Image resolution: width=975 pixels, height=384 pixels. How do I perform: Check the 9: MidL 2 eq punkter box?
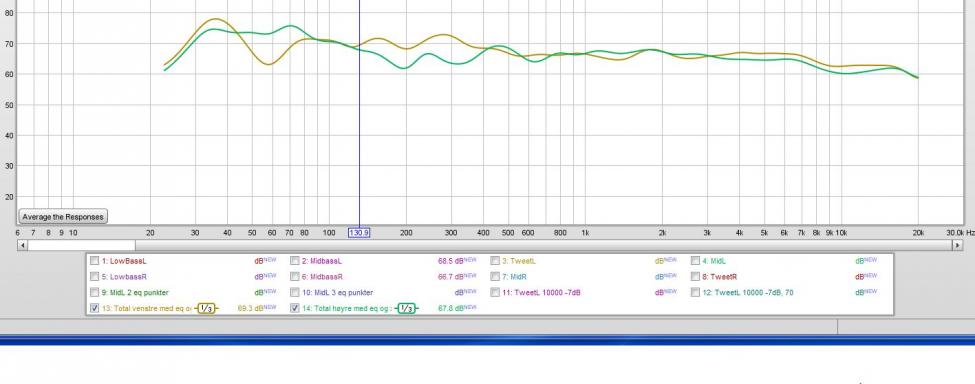[94, 292]
